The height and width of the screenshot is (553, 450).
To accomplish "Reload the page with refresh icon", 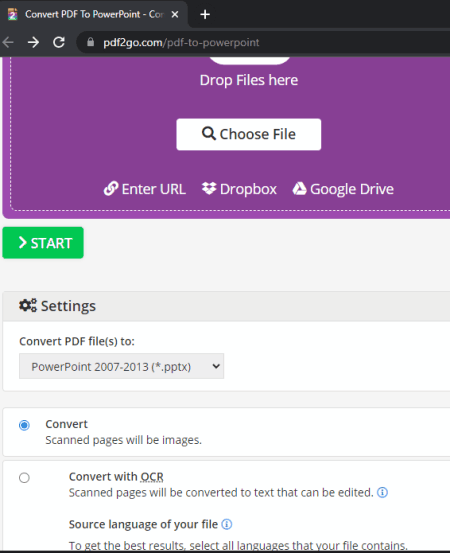I will coord(59,42).
